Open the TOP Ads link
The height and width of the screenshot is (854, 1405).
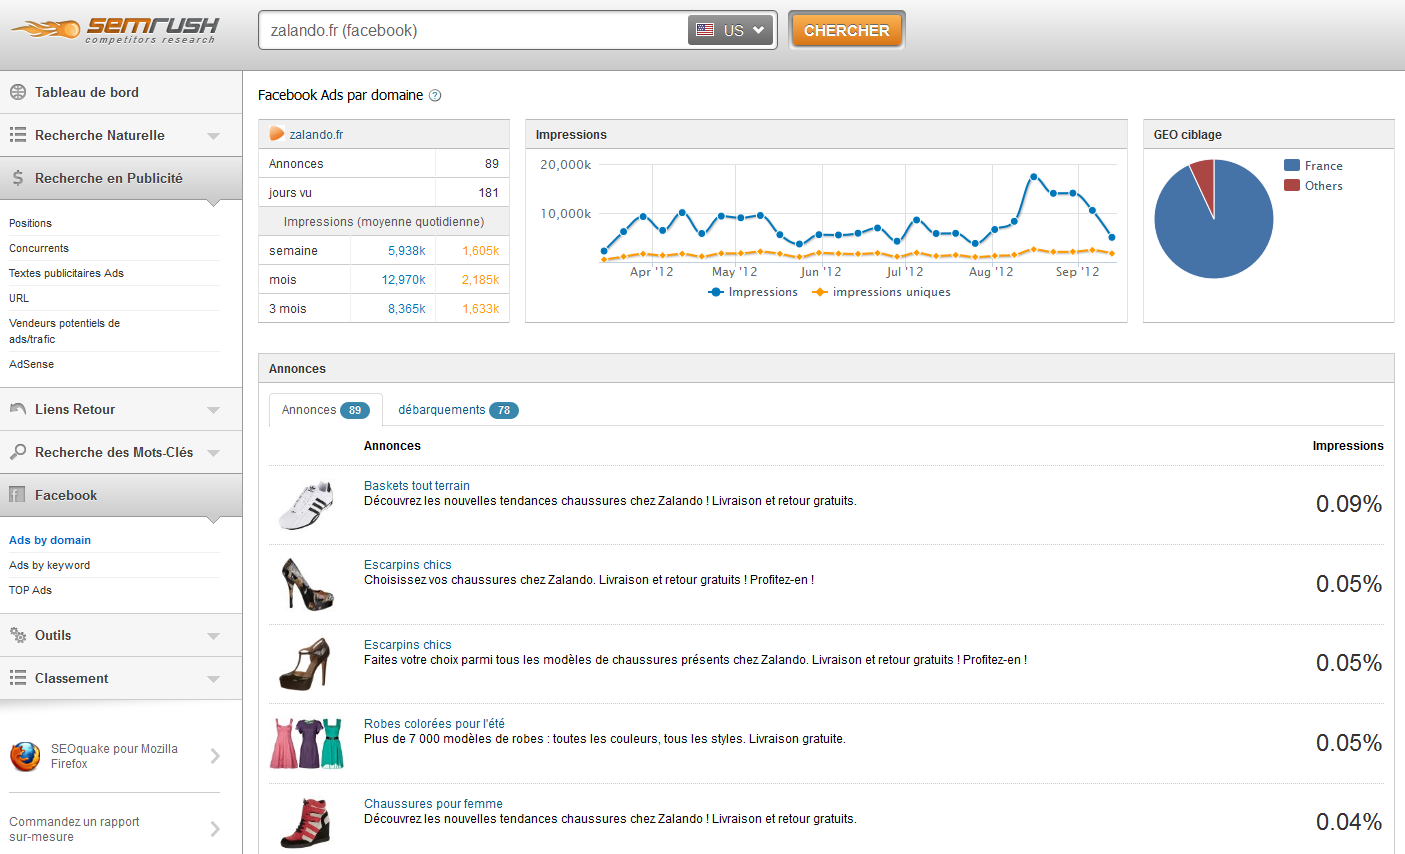pyautogui.click(x=30, y=590)
